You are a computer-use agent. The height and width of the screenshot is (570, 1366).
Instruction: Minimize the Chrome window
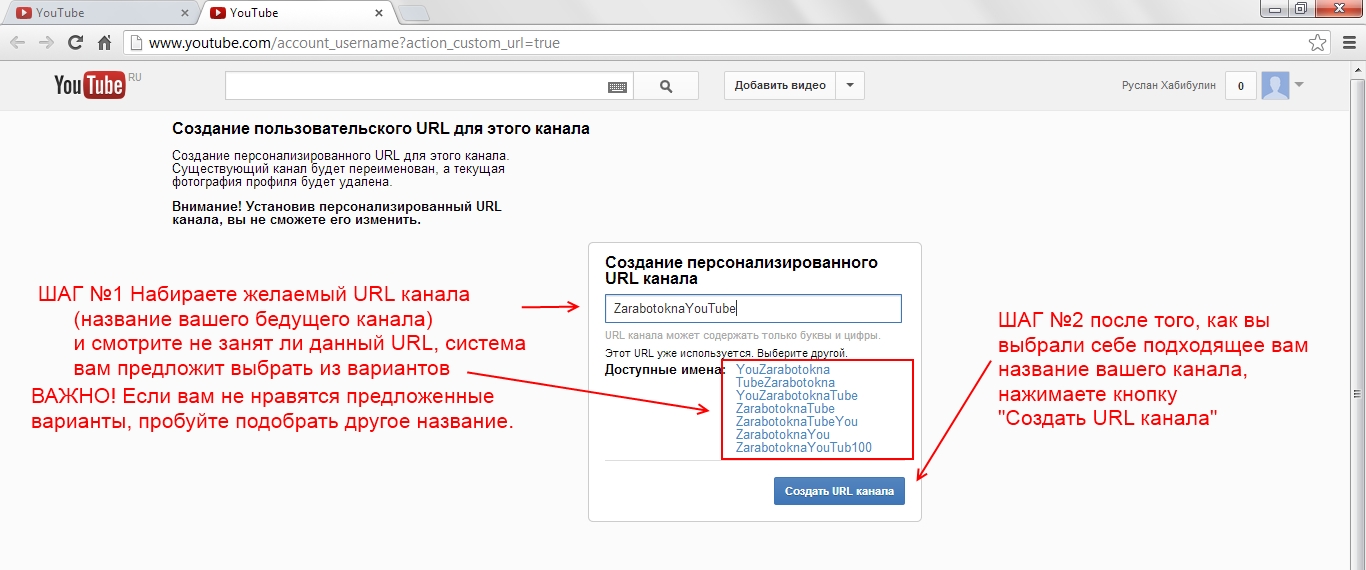pyautogui.click(x=1275, y=8)
